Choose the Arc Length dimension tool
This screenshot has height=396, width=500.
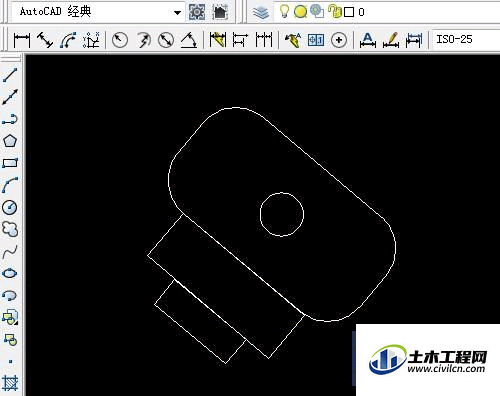click(68, 40)
